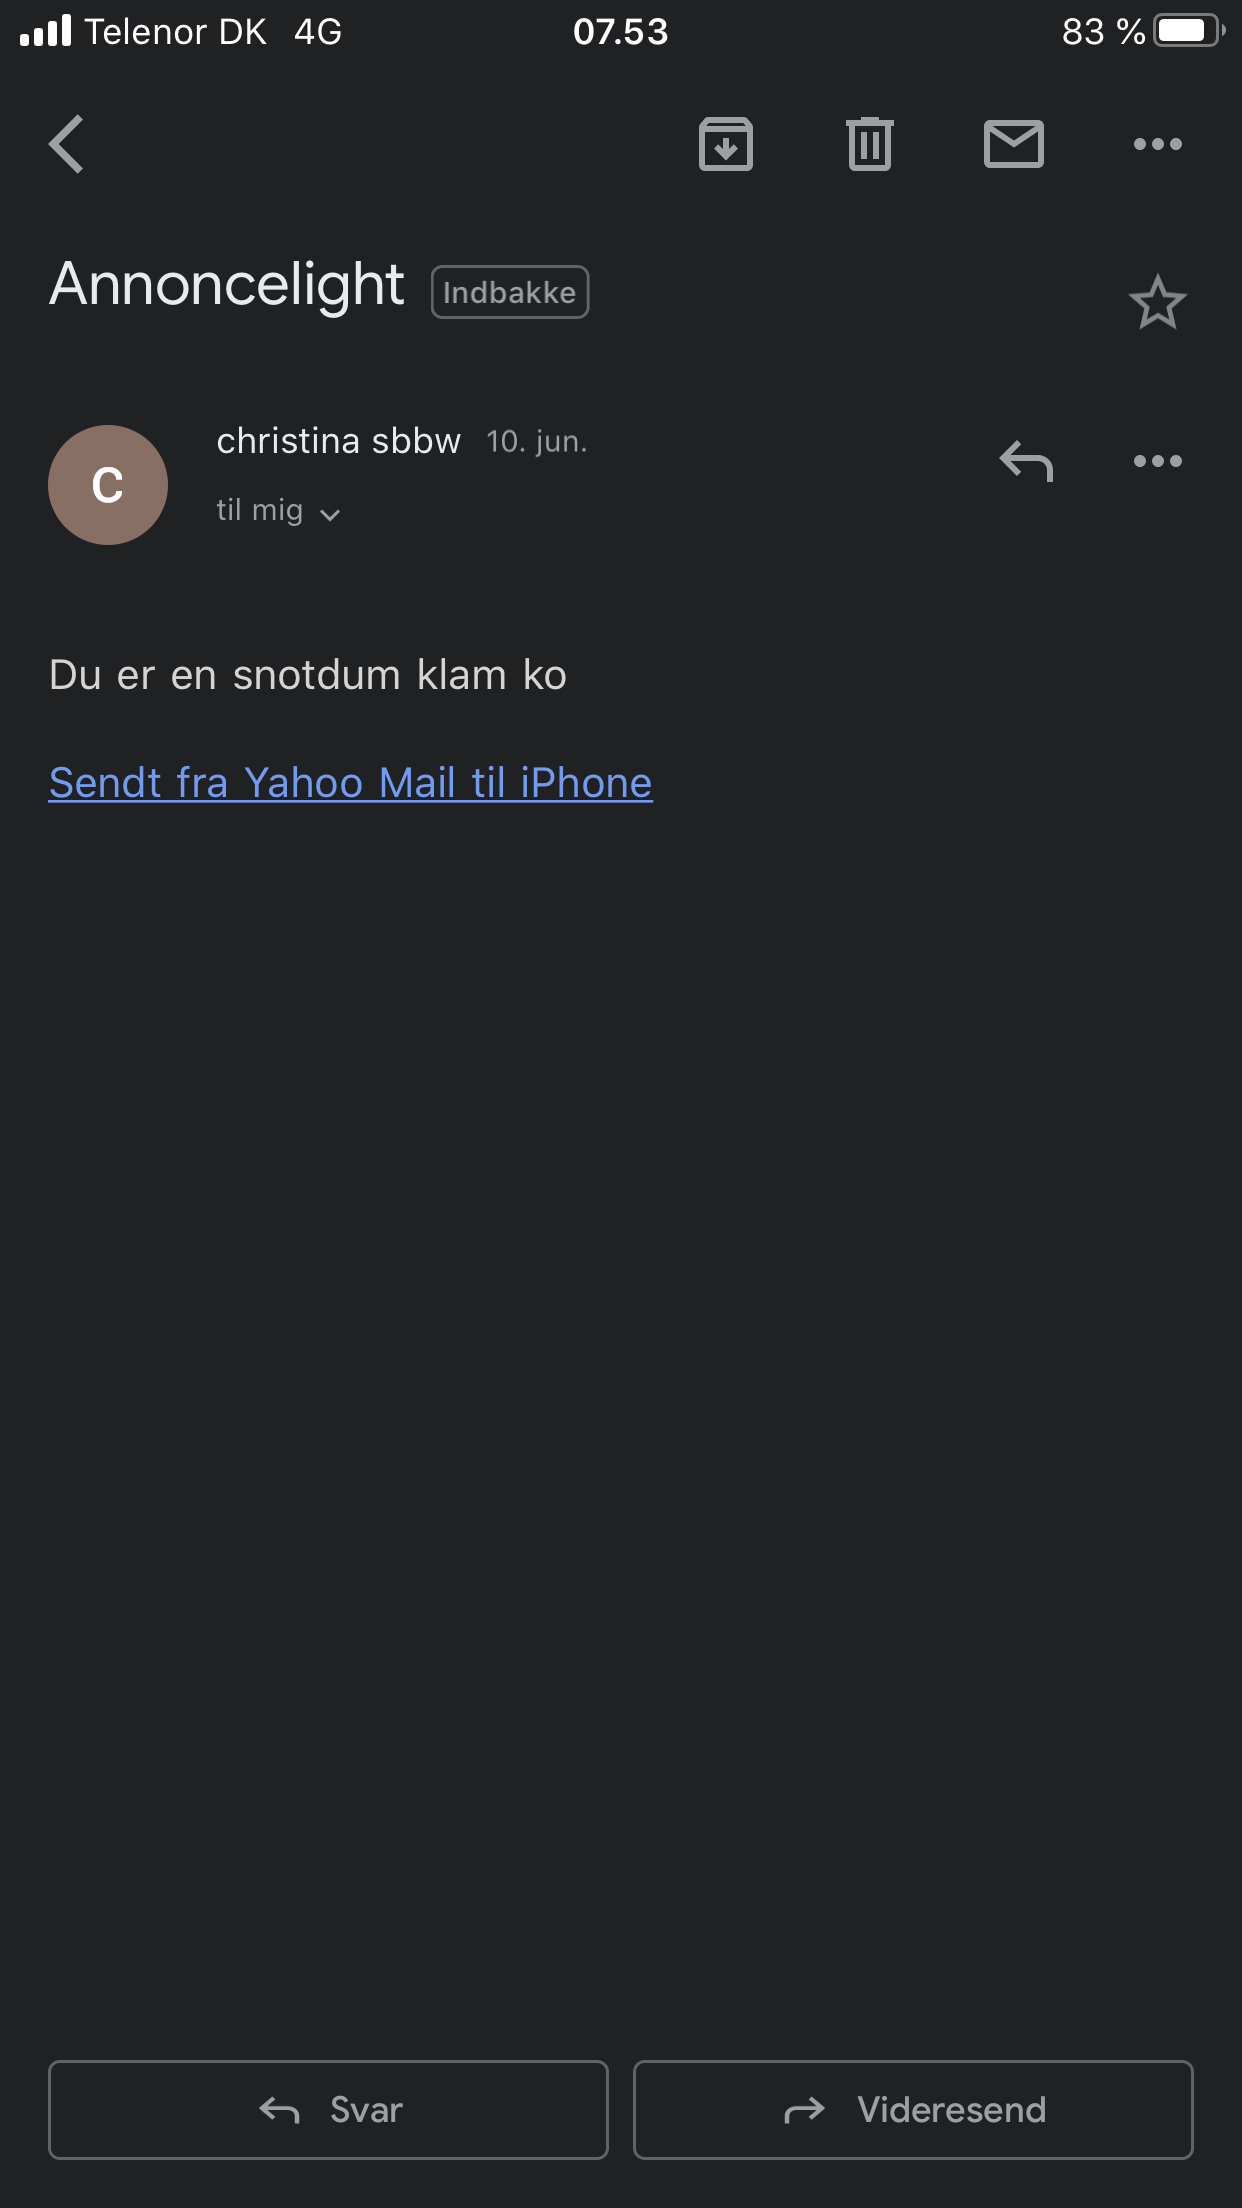Click the Indbakke label tag
The height and width of the screenshot is (2208, 1242).
[510, 292]
